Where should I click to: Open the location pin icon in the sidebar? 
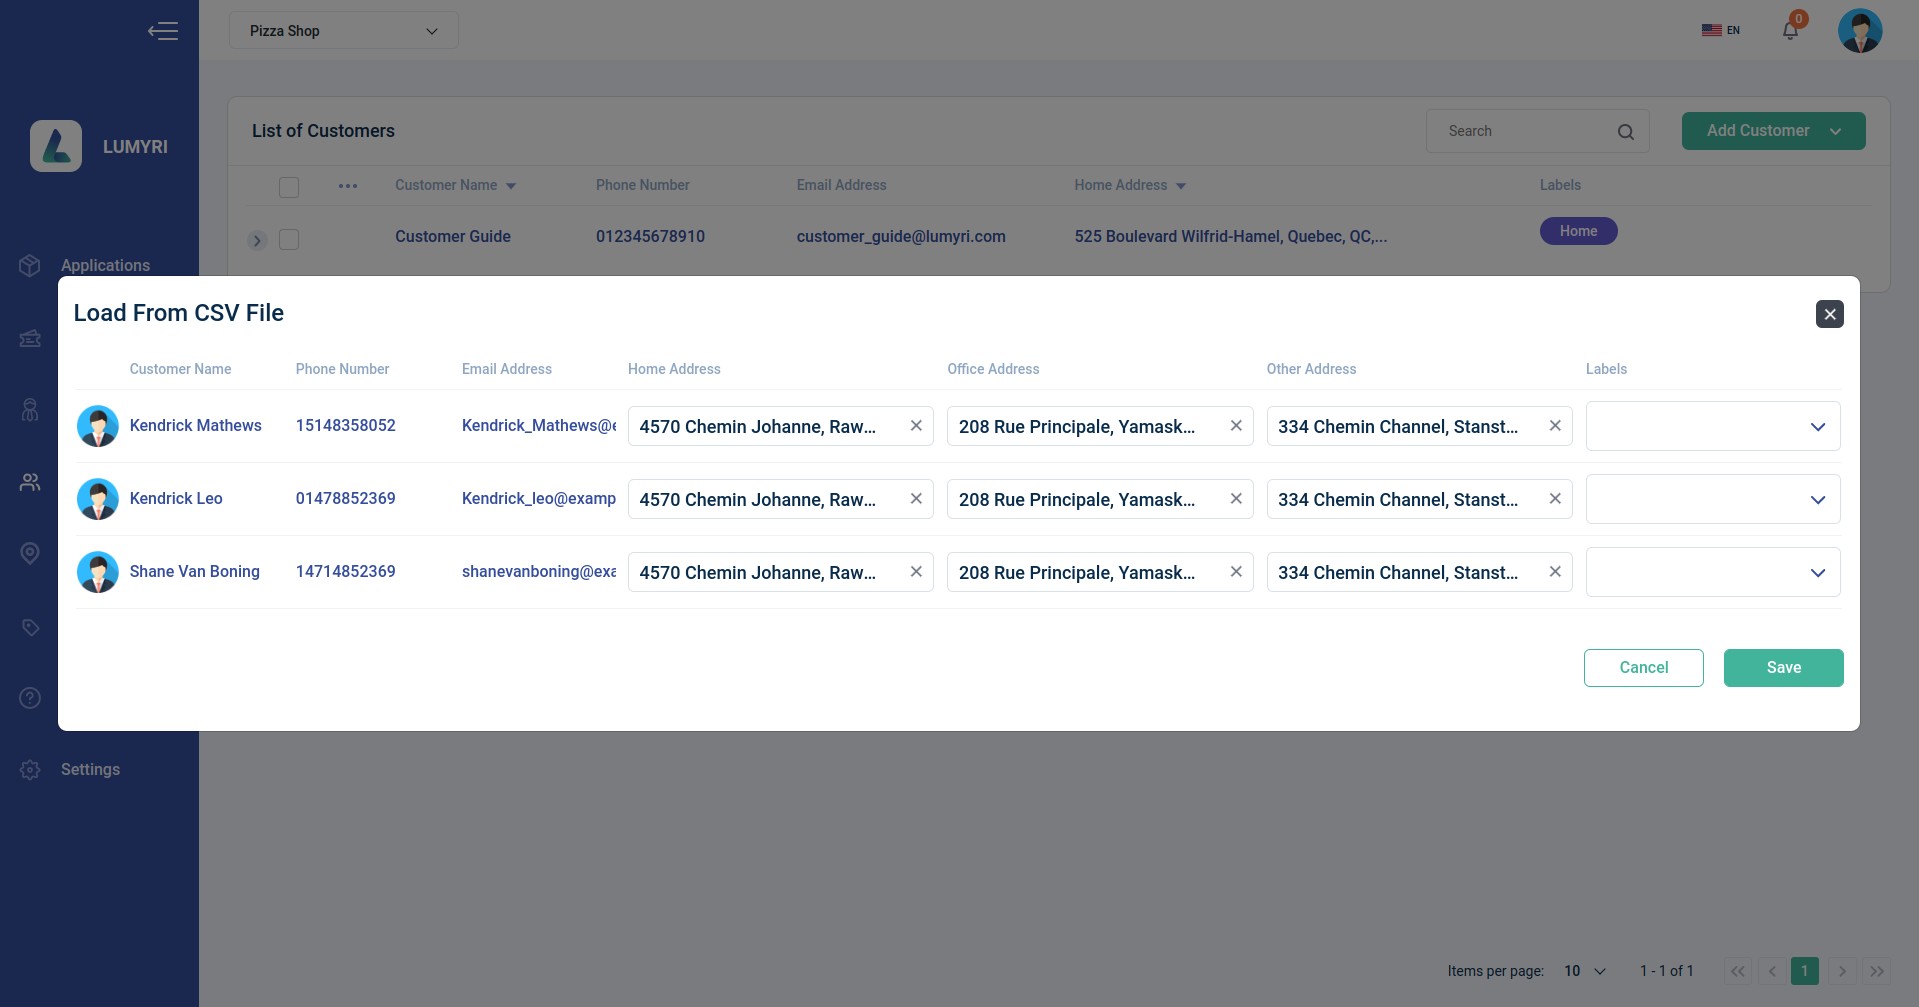(30, 553)
